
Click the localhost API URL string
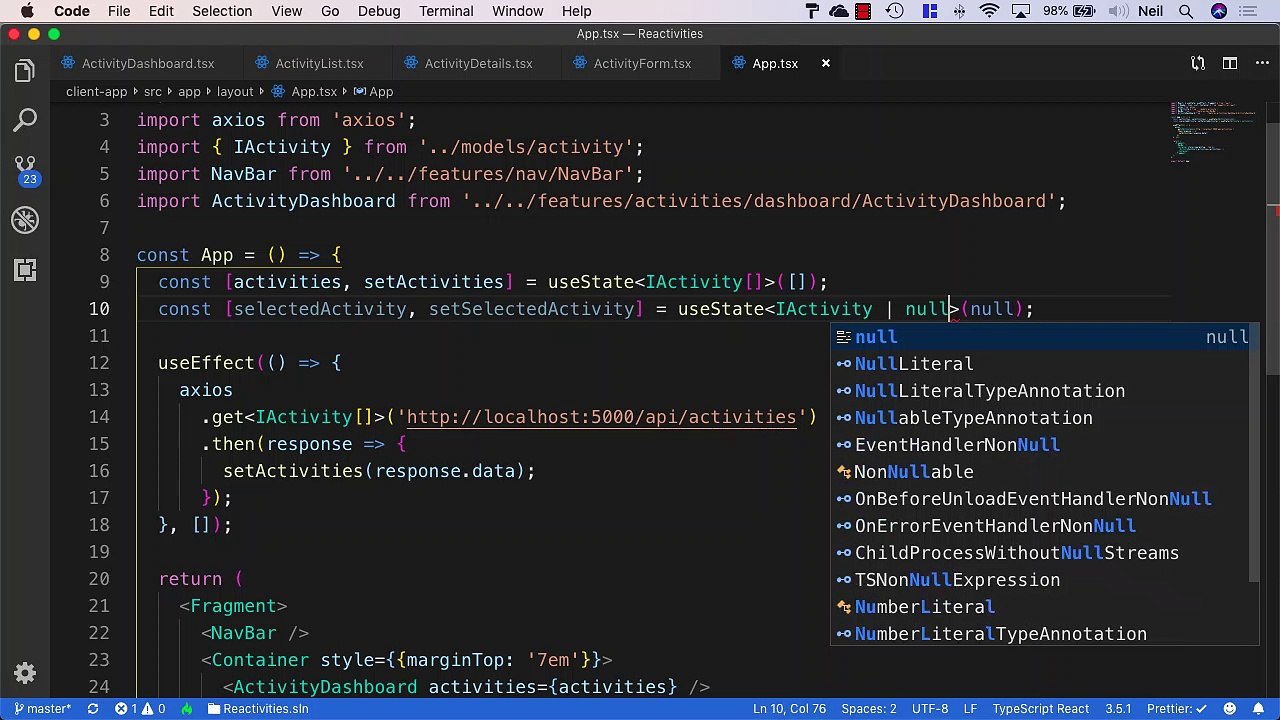point(601,417)
